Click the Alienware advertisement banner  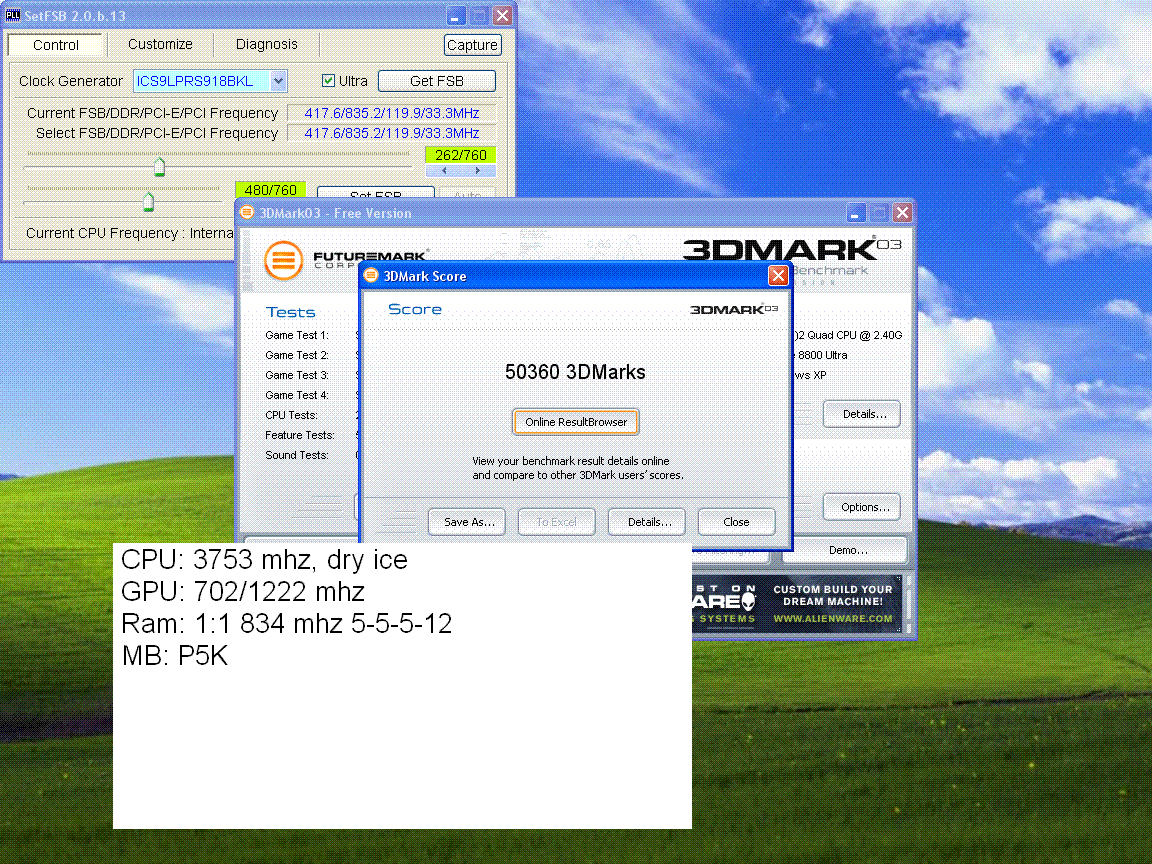(x=796, y=604)
